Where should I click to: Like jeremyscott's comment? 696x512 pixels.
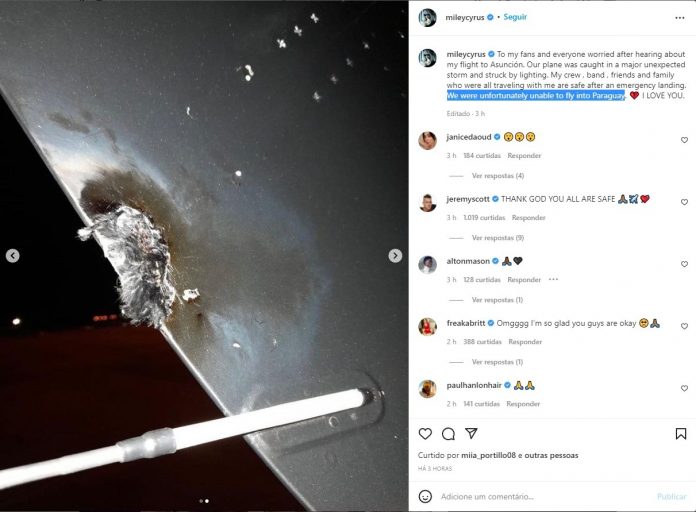click(x=684, y=202)
